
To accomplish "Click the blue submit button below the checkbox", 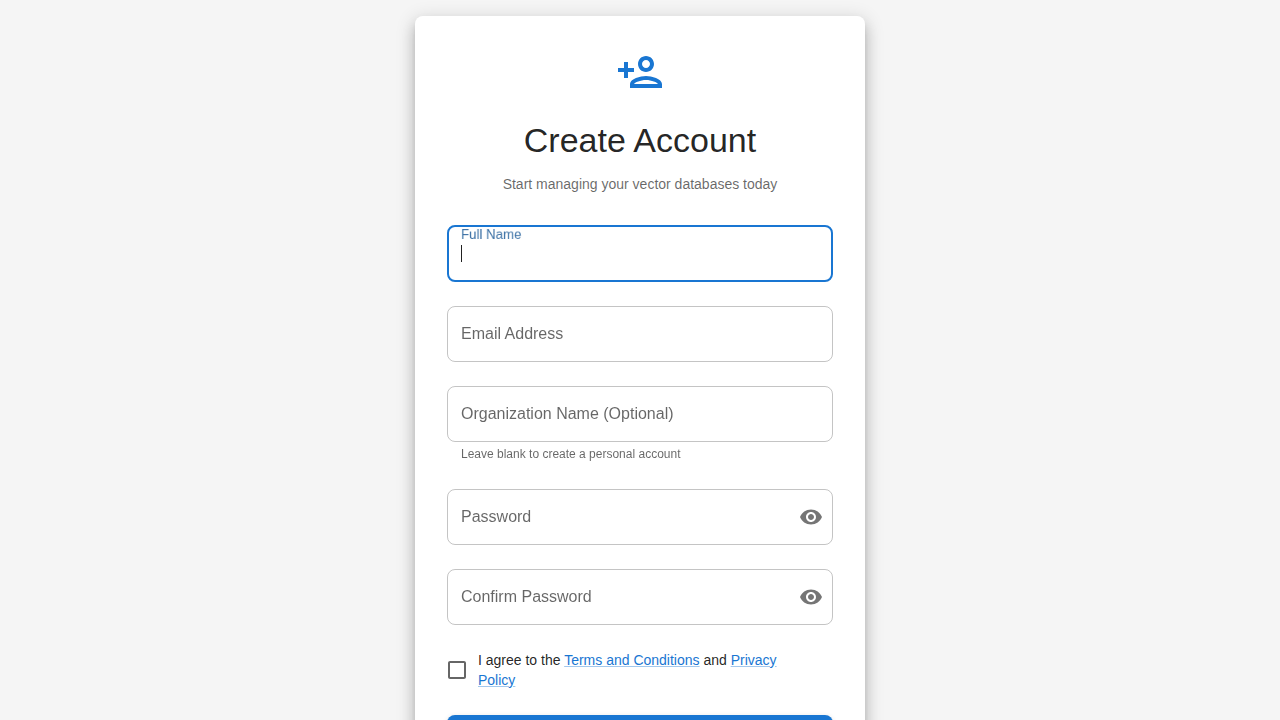I will point(640,719).
